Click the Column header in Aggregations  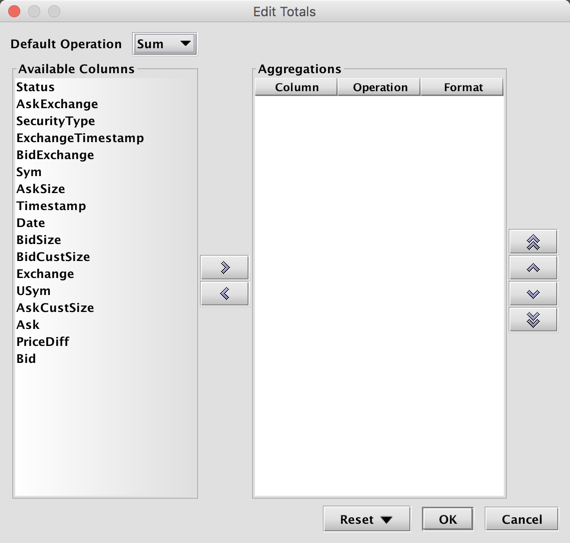(x=296, y=87)
